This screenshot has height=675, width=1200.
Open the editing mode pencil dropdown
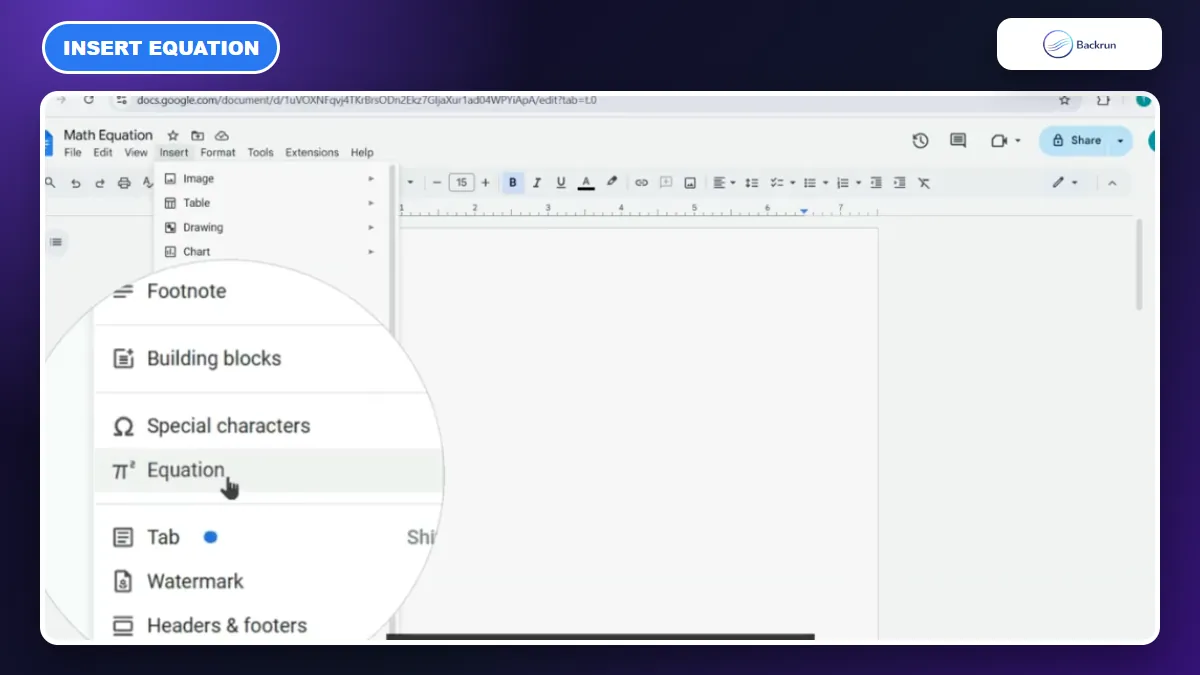point(1064,183)
